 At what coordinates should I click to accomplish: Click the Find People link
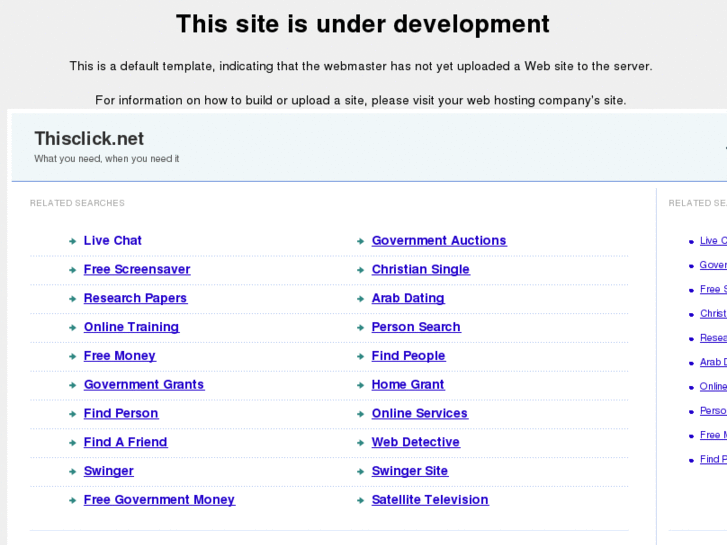click(x=408, y=355)
